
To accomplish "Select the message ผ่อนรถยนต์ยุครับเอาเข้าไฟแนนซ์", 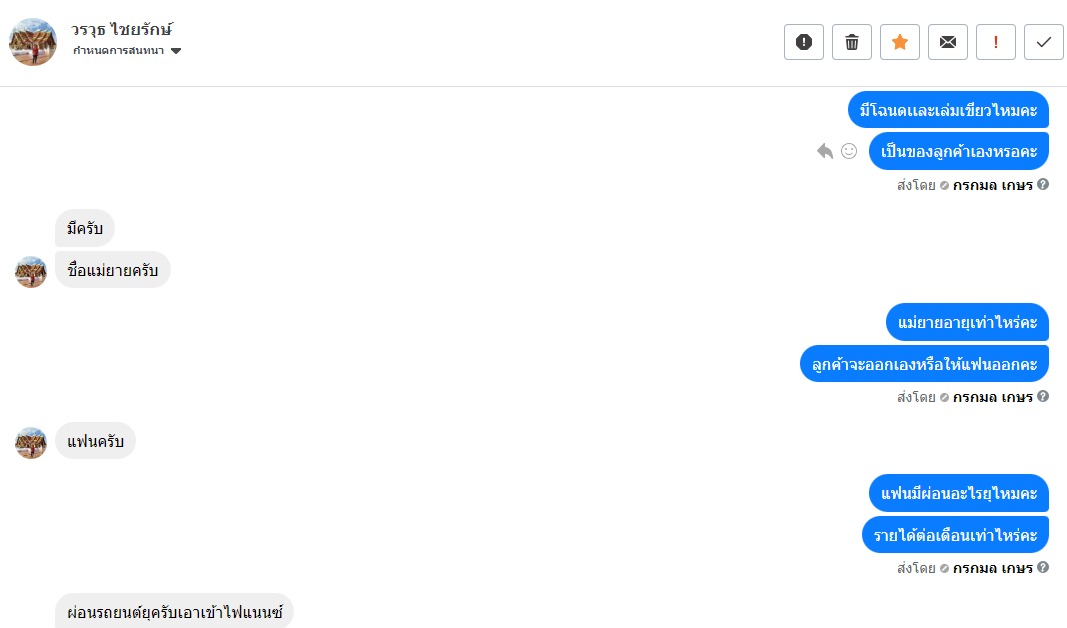I will pyautogui.click(x=174, y=611).
